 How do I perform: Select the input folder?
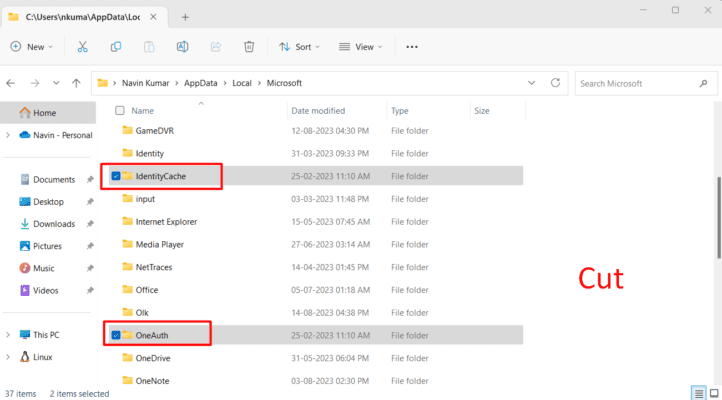(x=145, y=199)
